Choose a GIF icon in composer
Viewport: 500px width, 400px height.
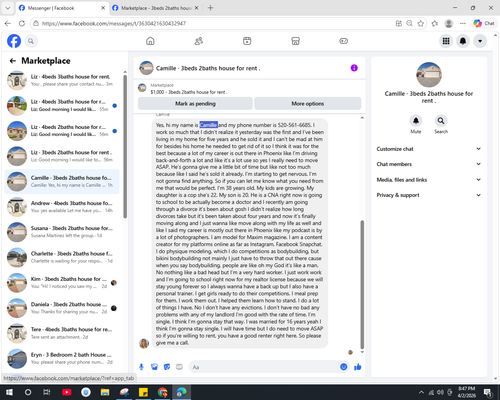tap(179, 367)
